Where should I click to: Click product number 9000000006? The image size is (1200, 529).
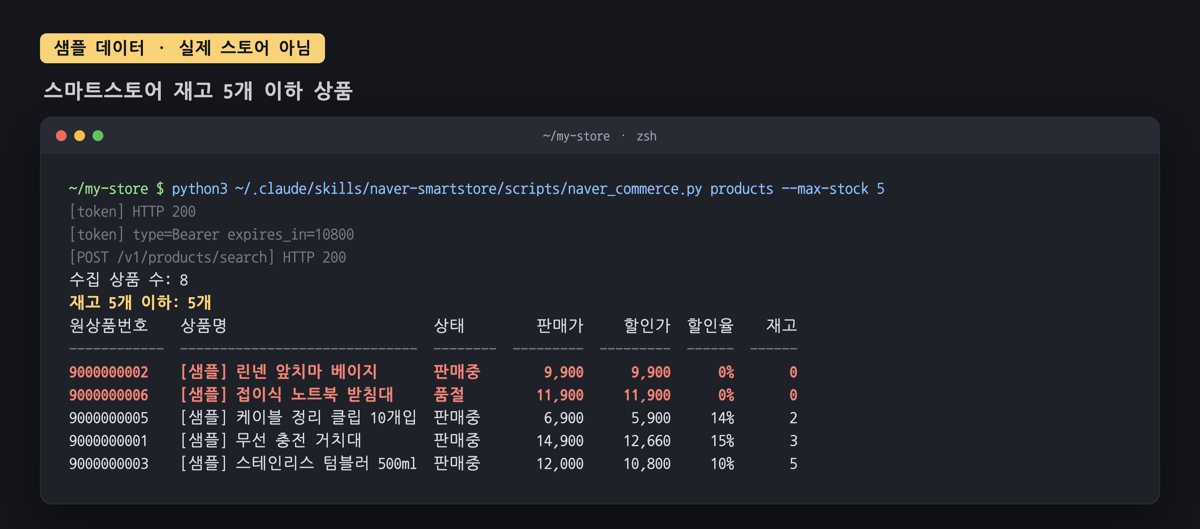point(108,394)
